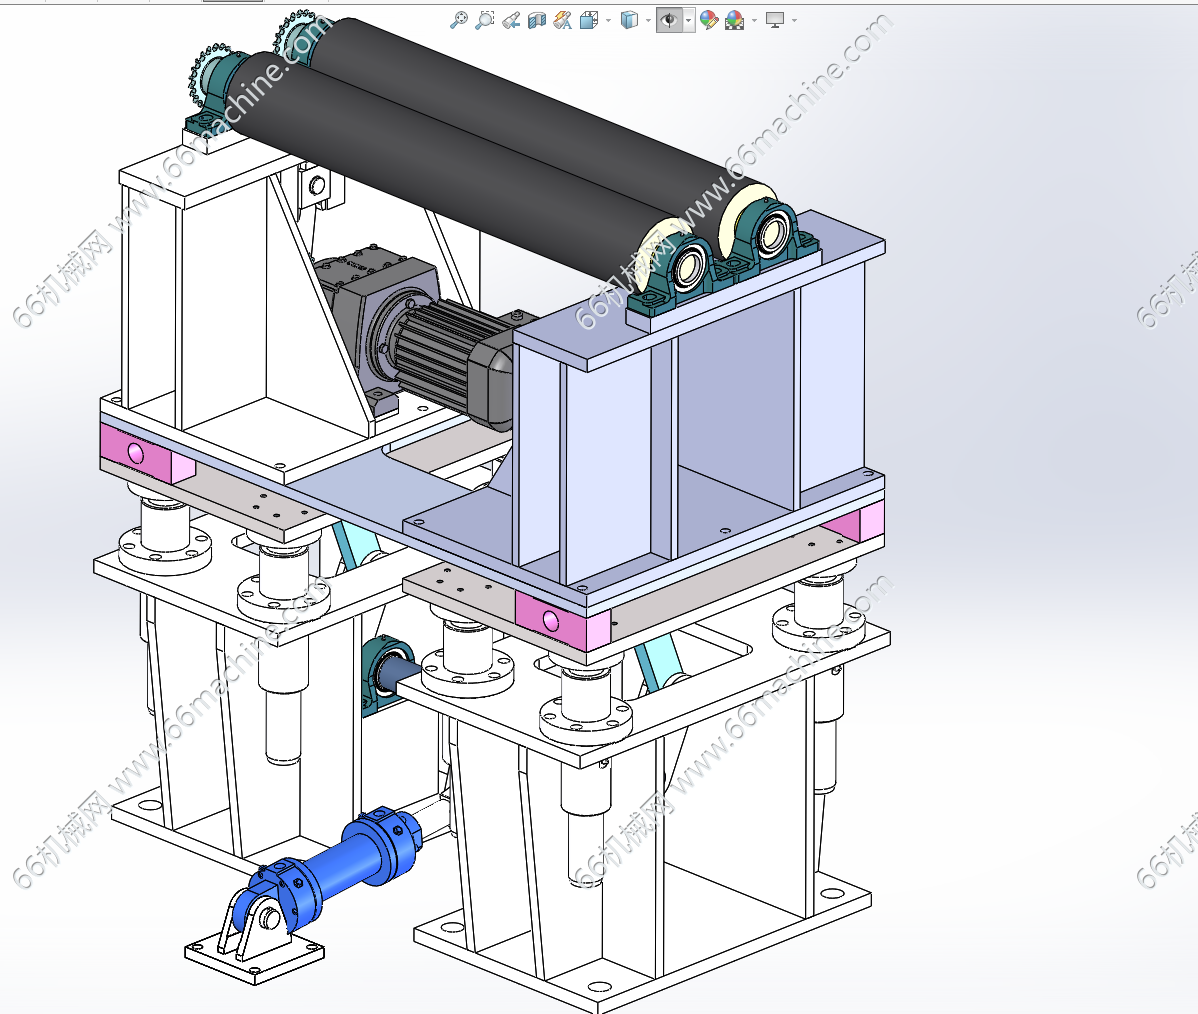Expand the Display Style dropdown arrow
Viewport: 1198px width, 1014px height.
click(648, 20)
